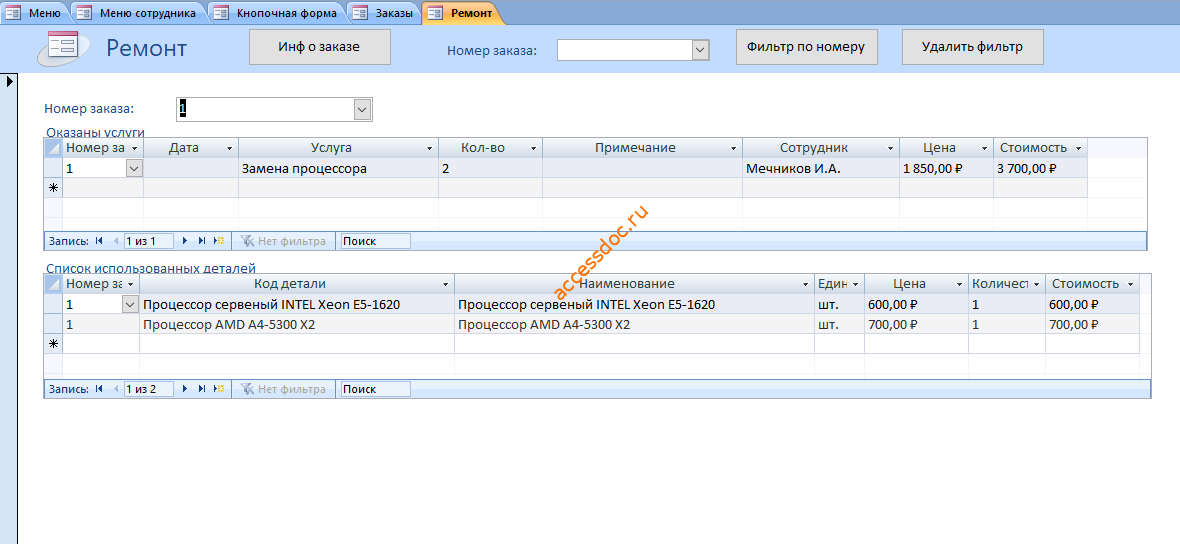Open Код детали column header dropdown arrow

point(446,284)
